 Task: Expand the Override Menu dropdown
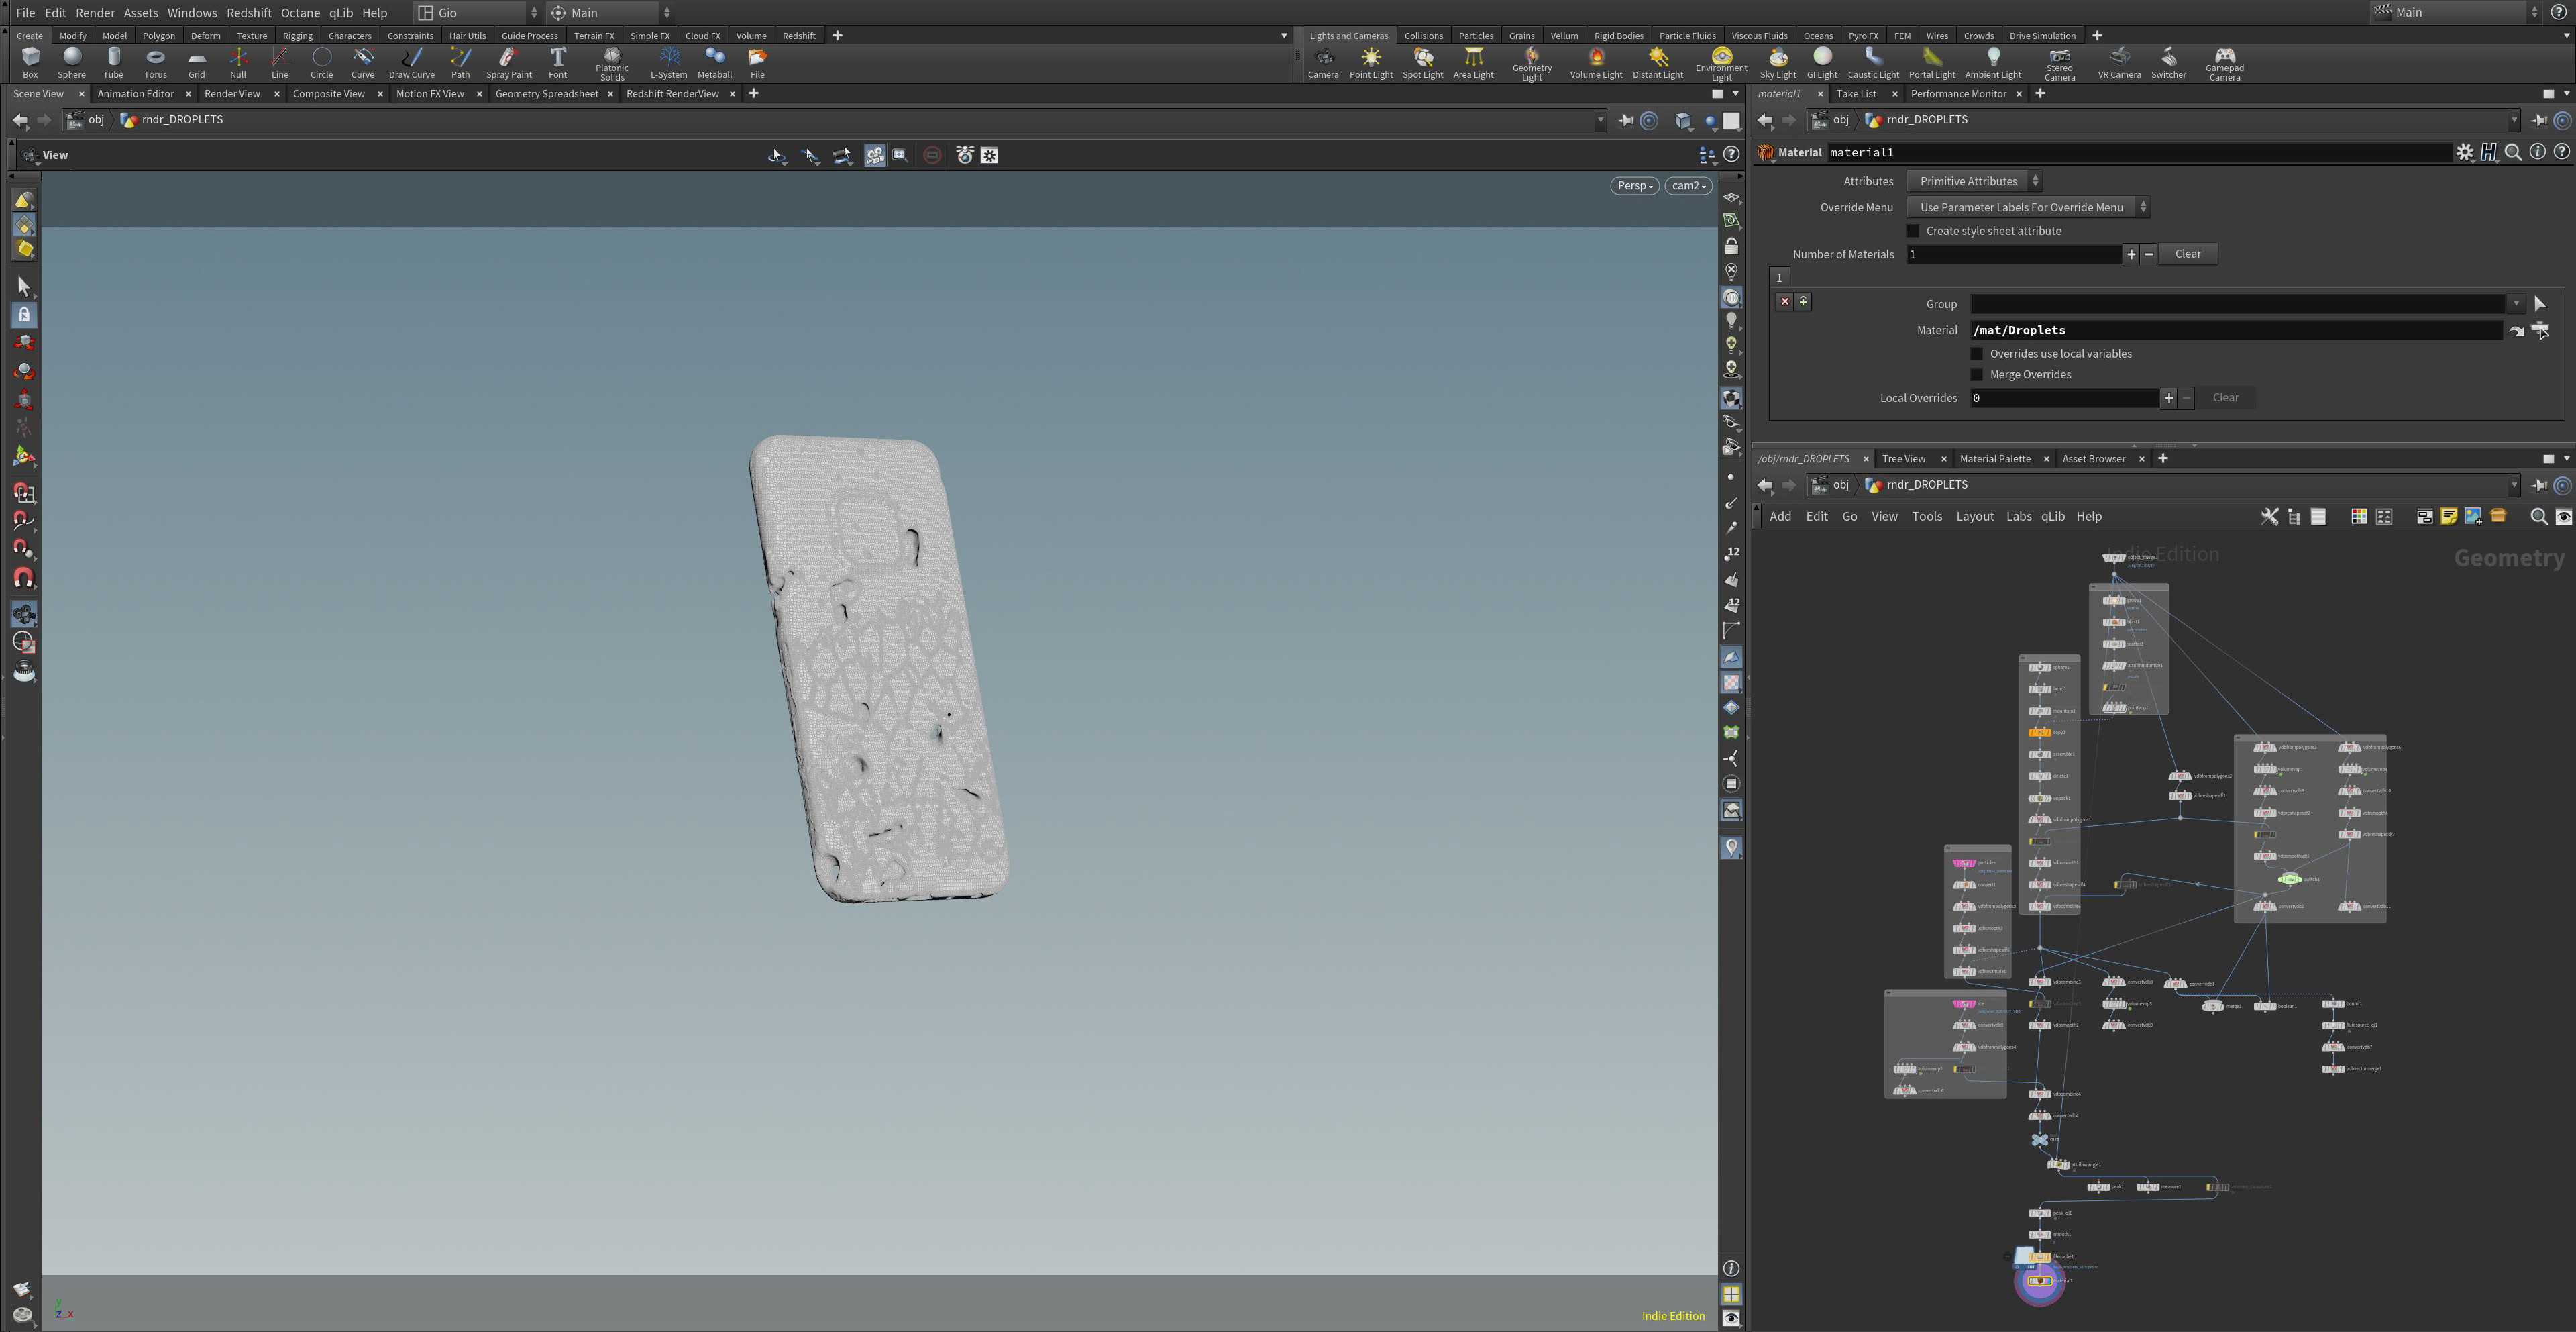pyautogui.click(x=2027, y=207)
